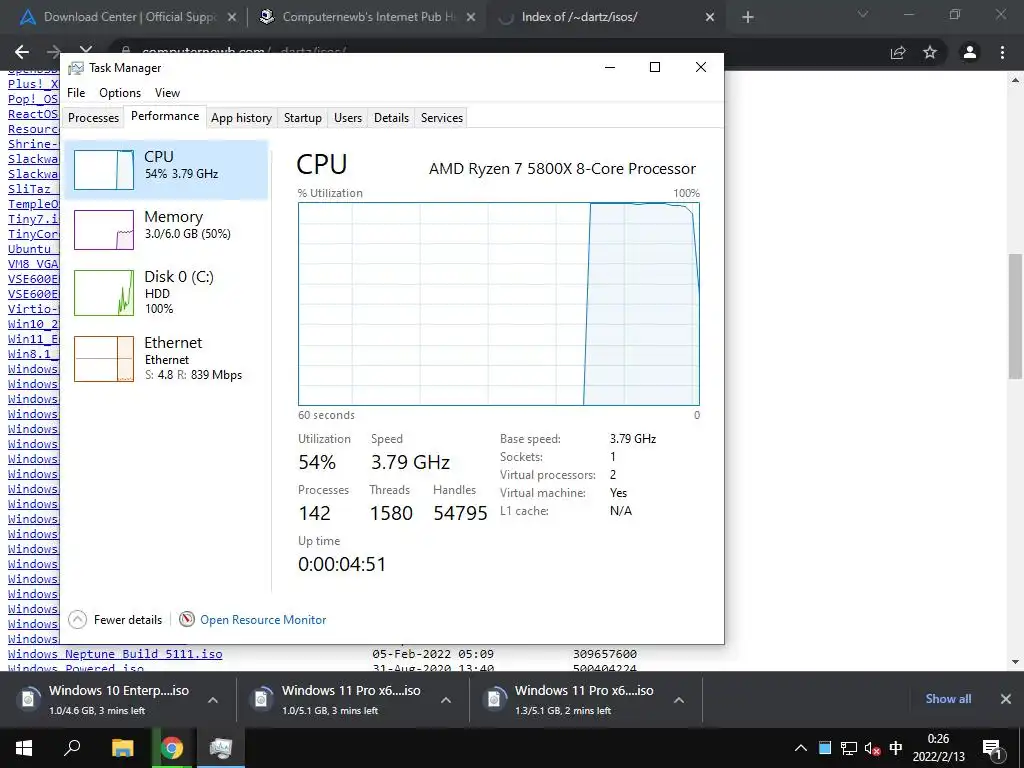
Task: Select the Memory usage thumbnail
Action: 104,230
